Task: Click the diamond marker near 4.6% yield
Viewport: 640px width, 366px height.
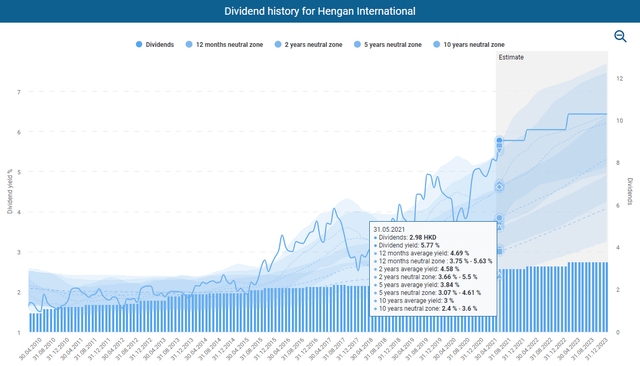Action: pyautogui.click(x=499, y=187)
